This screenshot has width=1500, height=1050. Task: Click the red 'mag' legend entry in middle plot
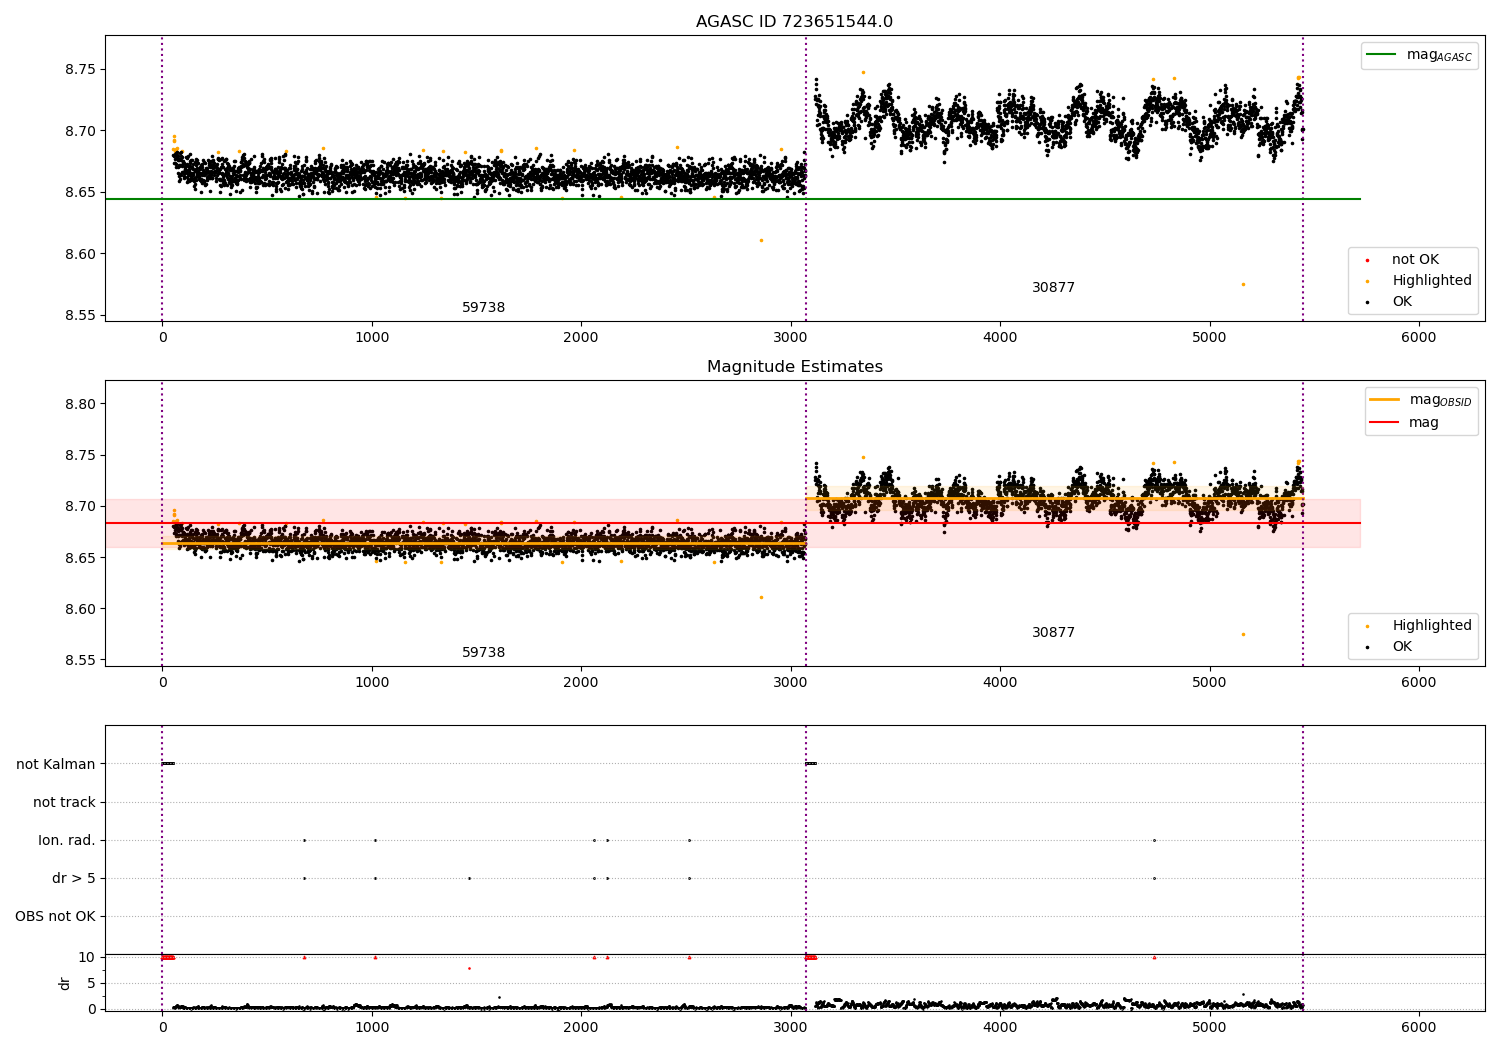pos(1404,423)
